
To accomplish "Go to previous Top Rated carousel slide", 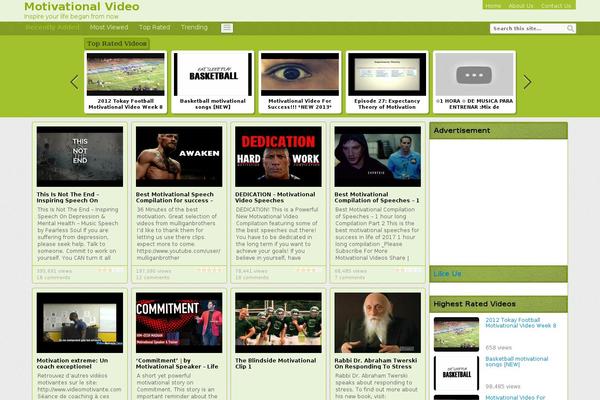I will (x=74, y=82).
